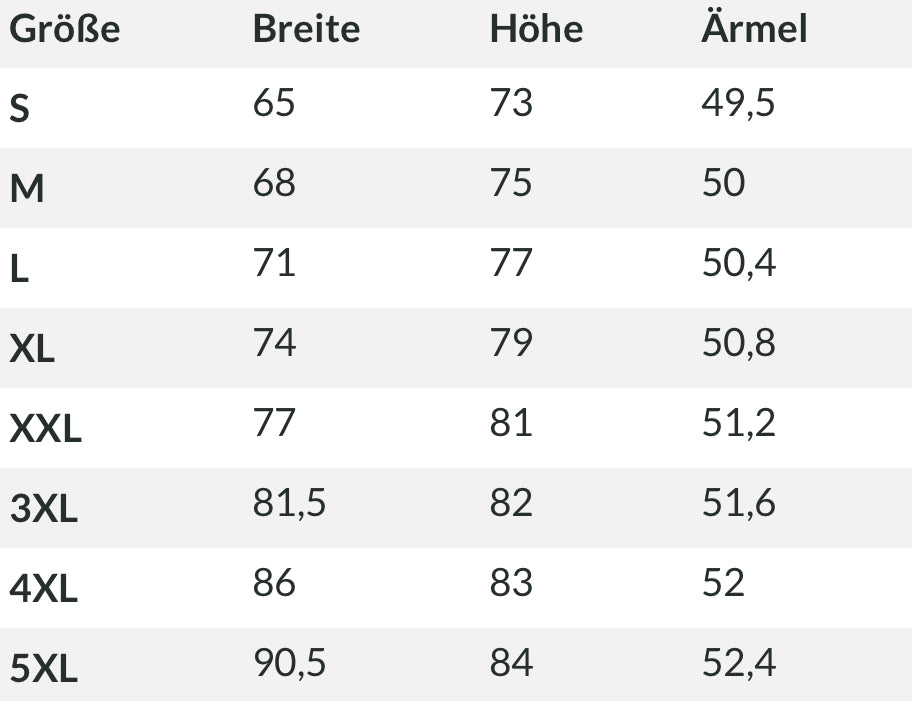Click Höhe value 75 for size M
This screenshot has height=701, width=912.
(x=511, y=183)
